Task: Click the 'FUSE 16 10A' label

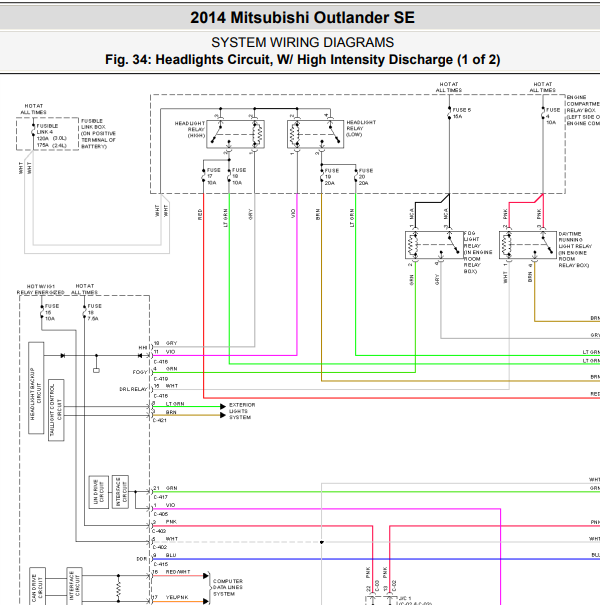Action: coord(52,312)
